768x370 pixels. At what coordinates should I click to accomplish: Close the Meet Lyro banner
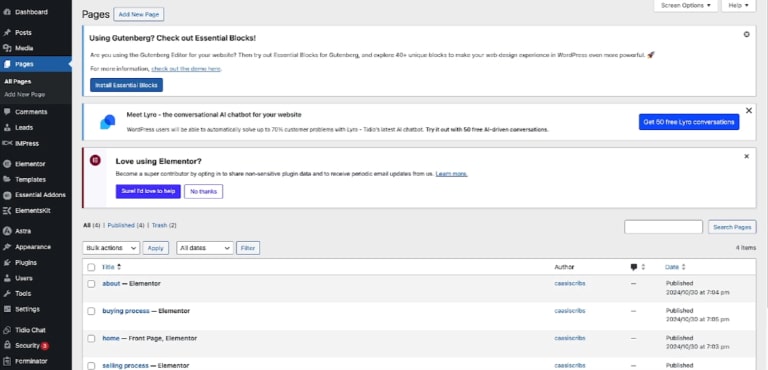click(748, 111)
